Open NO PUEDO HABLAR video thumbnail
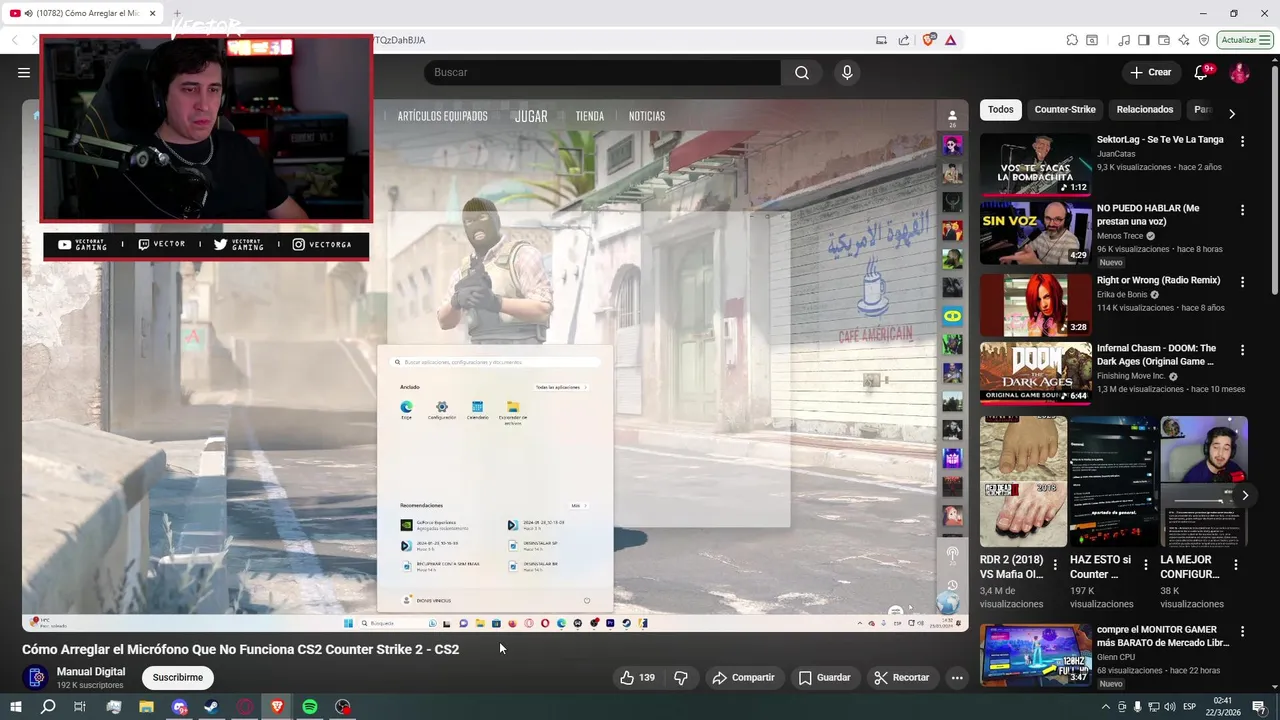 coord(1035,232)
